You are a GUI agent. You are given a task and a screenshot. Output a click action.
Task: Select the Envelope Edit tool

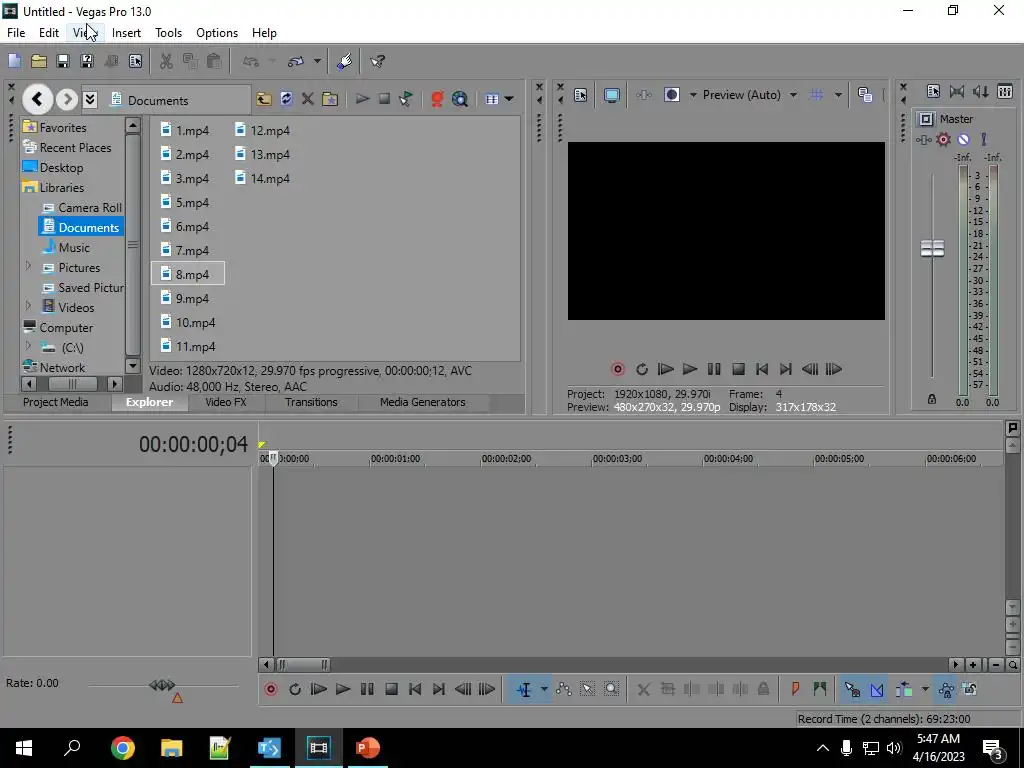click(x=564, y=690)
